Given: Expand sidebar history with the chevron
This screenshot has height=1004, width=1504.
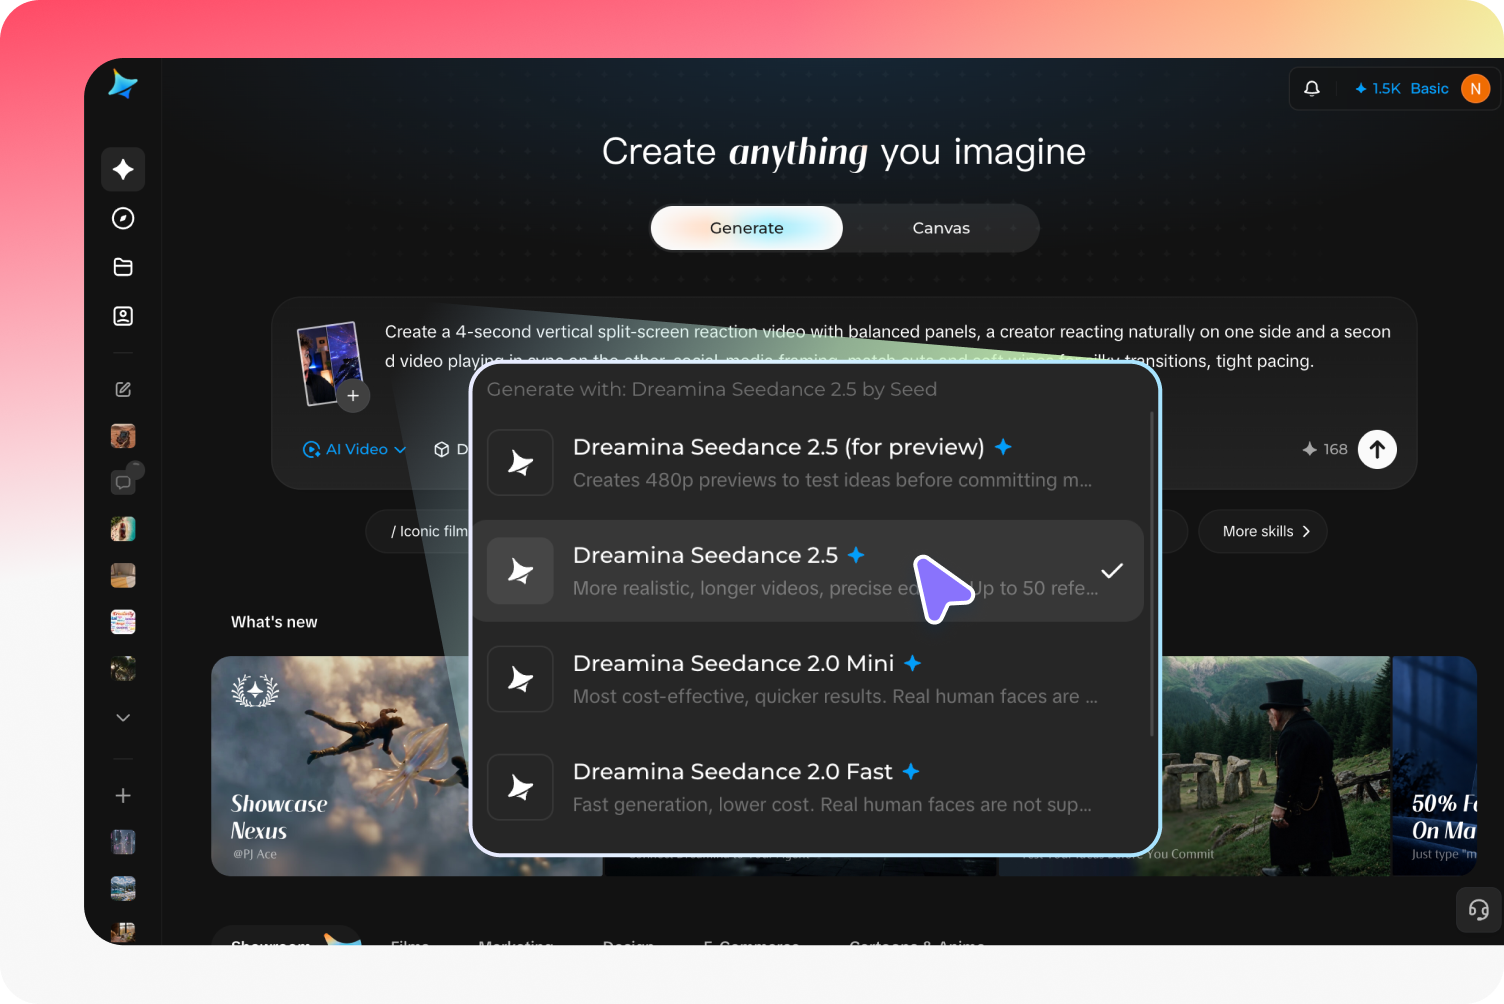Looking at the screenshot, I should 123,717.
